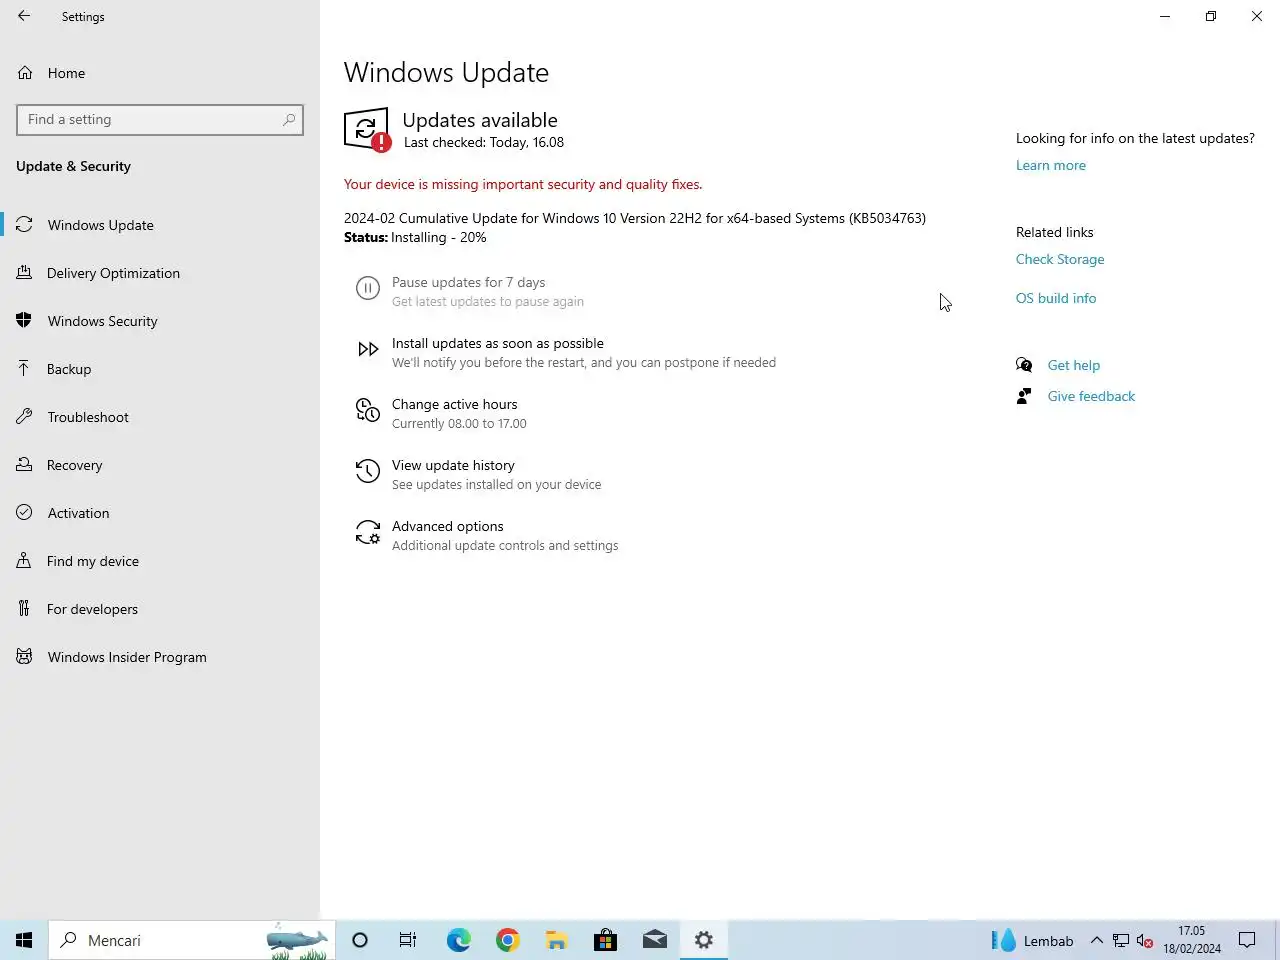This screenshot has height=960, width=1280.
Task: Click the Settings gear in taskbar
Action: tap(704, 940)
